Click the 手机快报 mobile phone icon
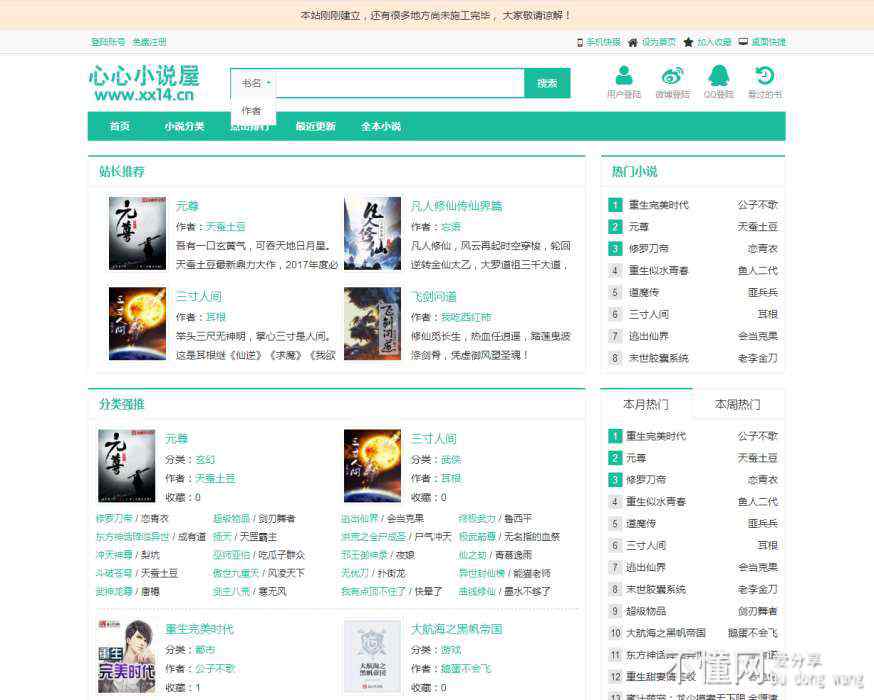 pos(580,42)
